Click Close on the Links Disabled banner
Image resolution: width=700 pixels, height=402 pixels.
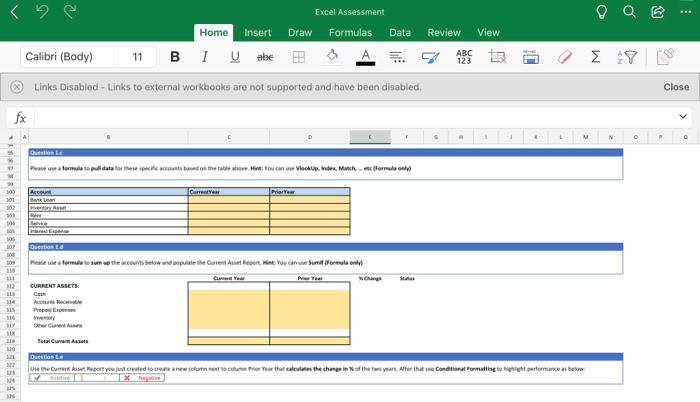click(676, 87)
